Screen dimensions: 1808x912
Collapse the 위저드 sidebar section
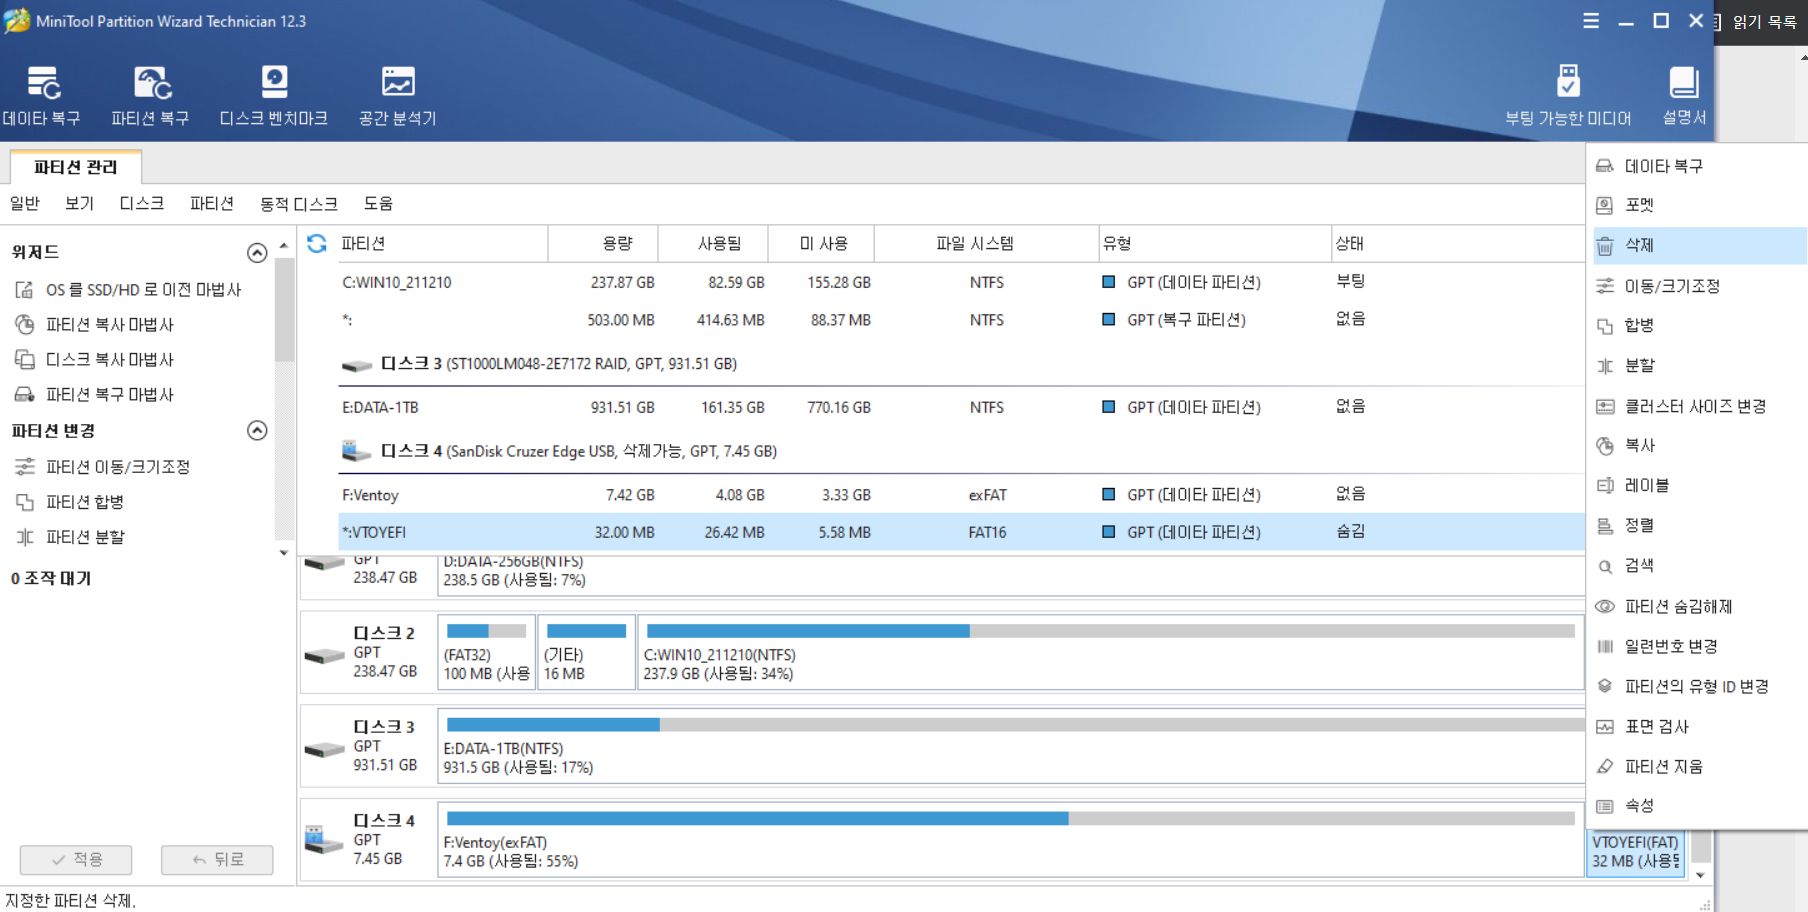click(x=257, y=252)
